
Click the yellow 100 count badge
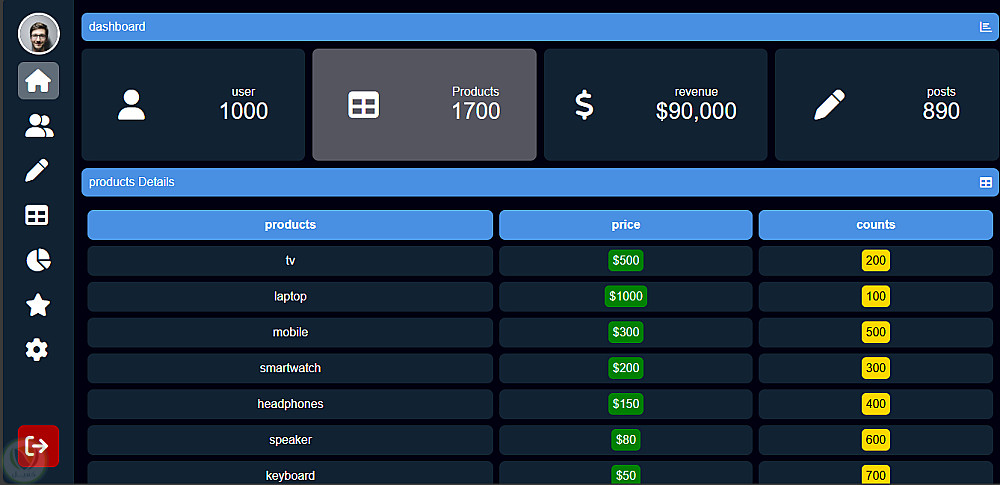[x=876, y=296]
